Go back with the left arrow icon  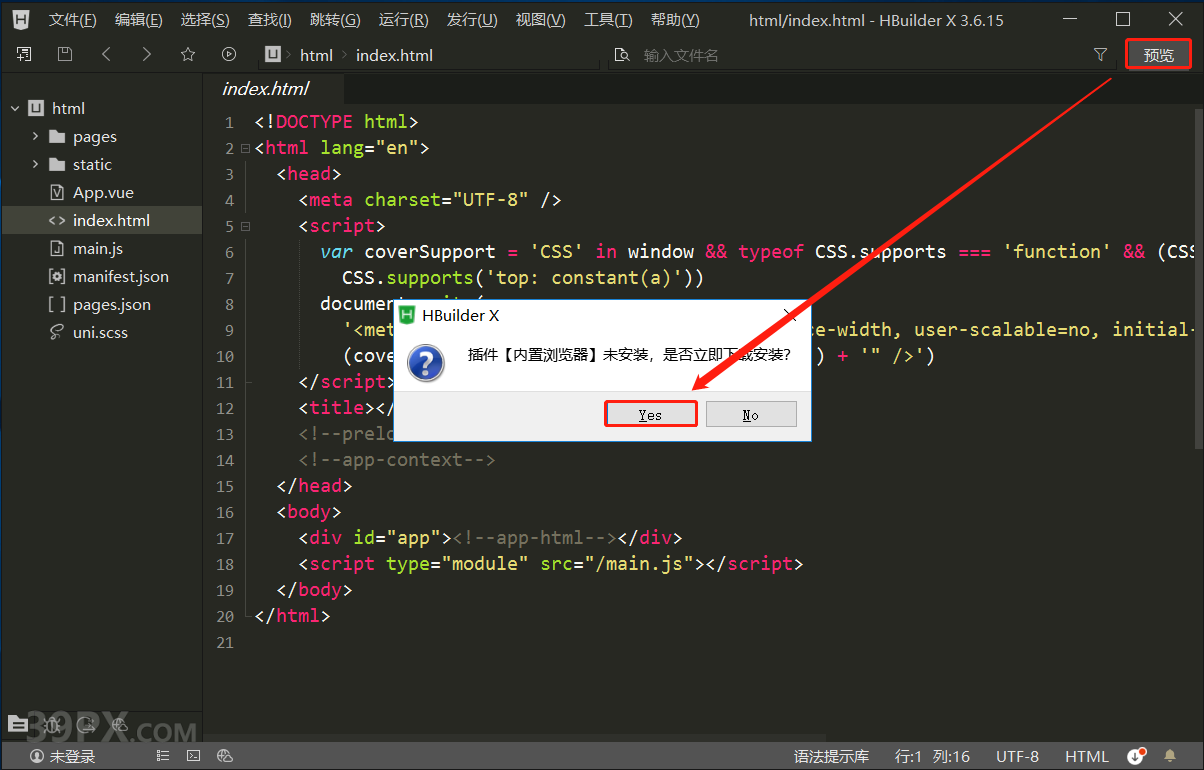pyautogui.click(x=106, y=55)
